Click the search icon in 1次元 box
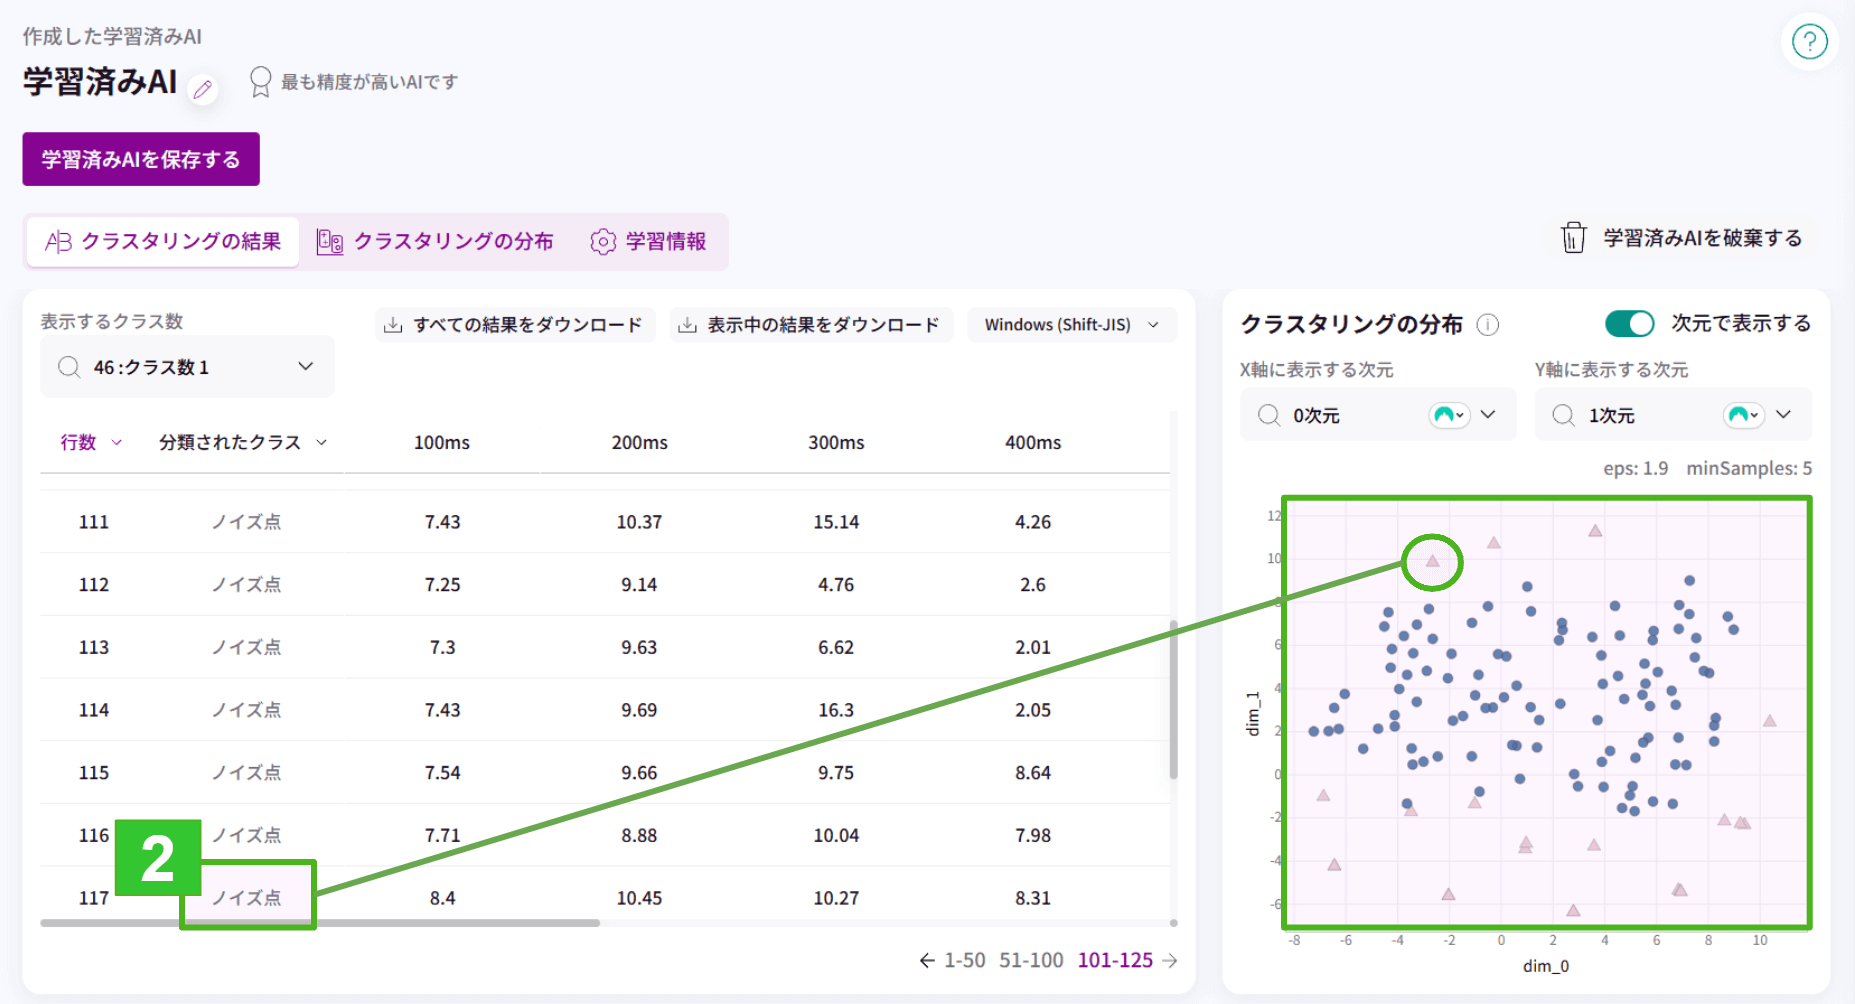This screenshot has width=1855, height=1004. [1564, 415]
